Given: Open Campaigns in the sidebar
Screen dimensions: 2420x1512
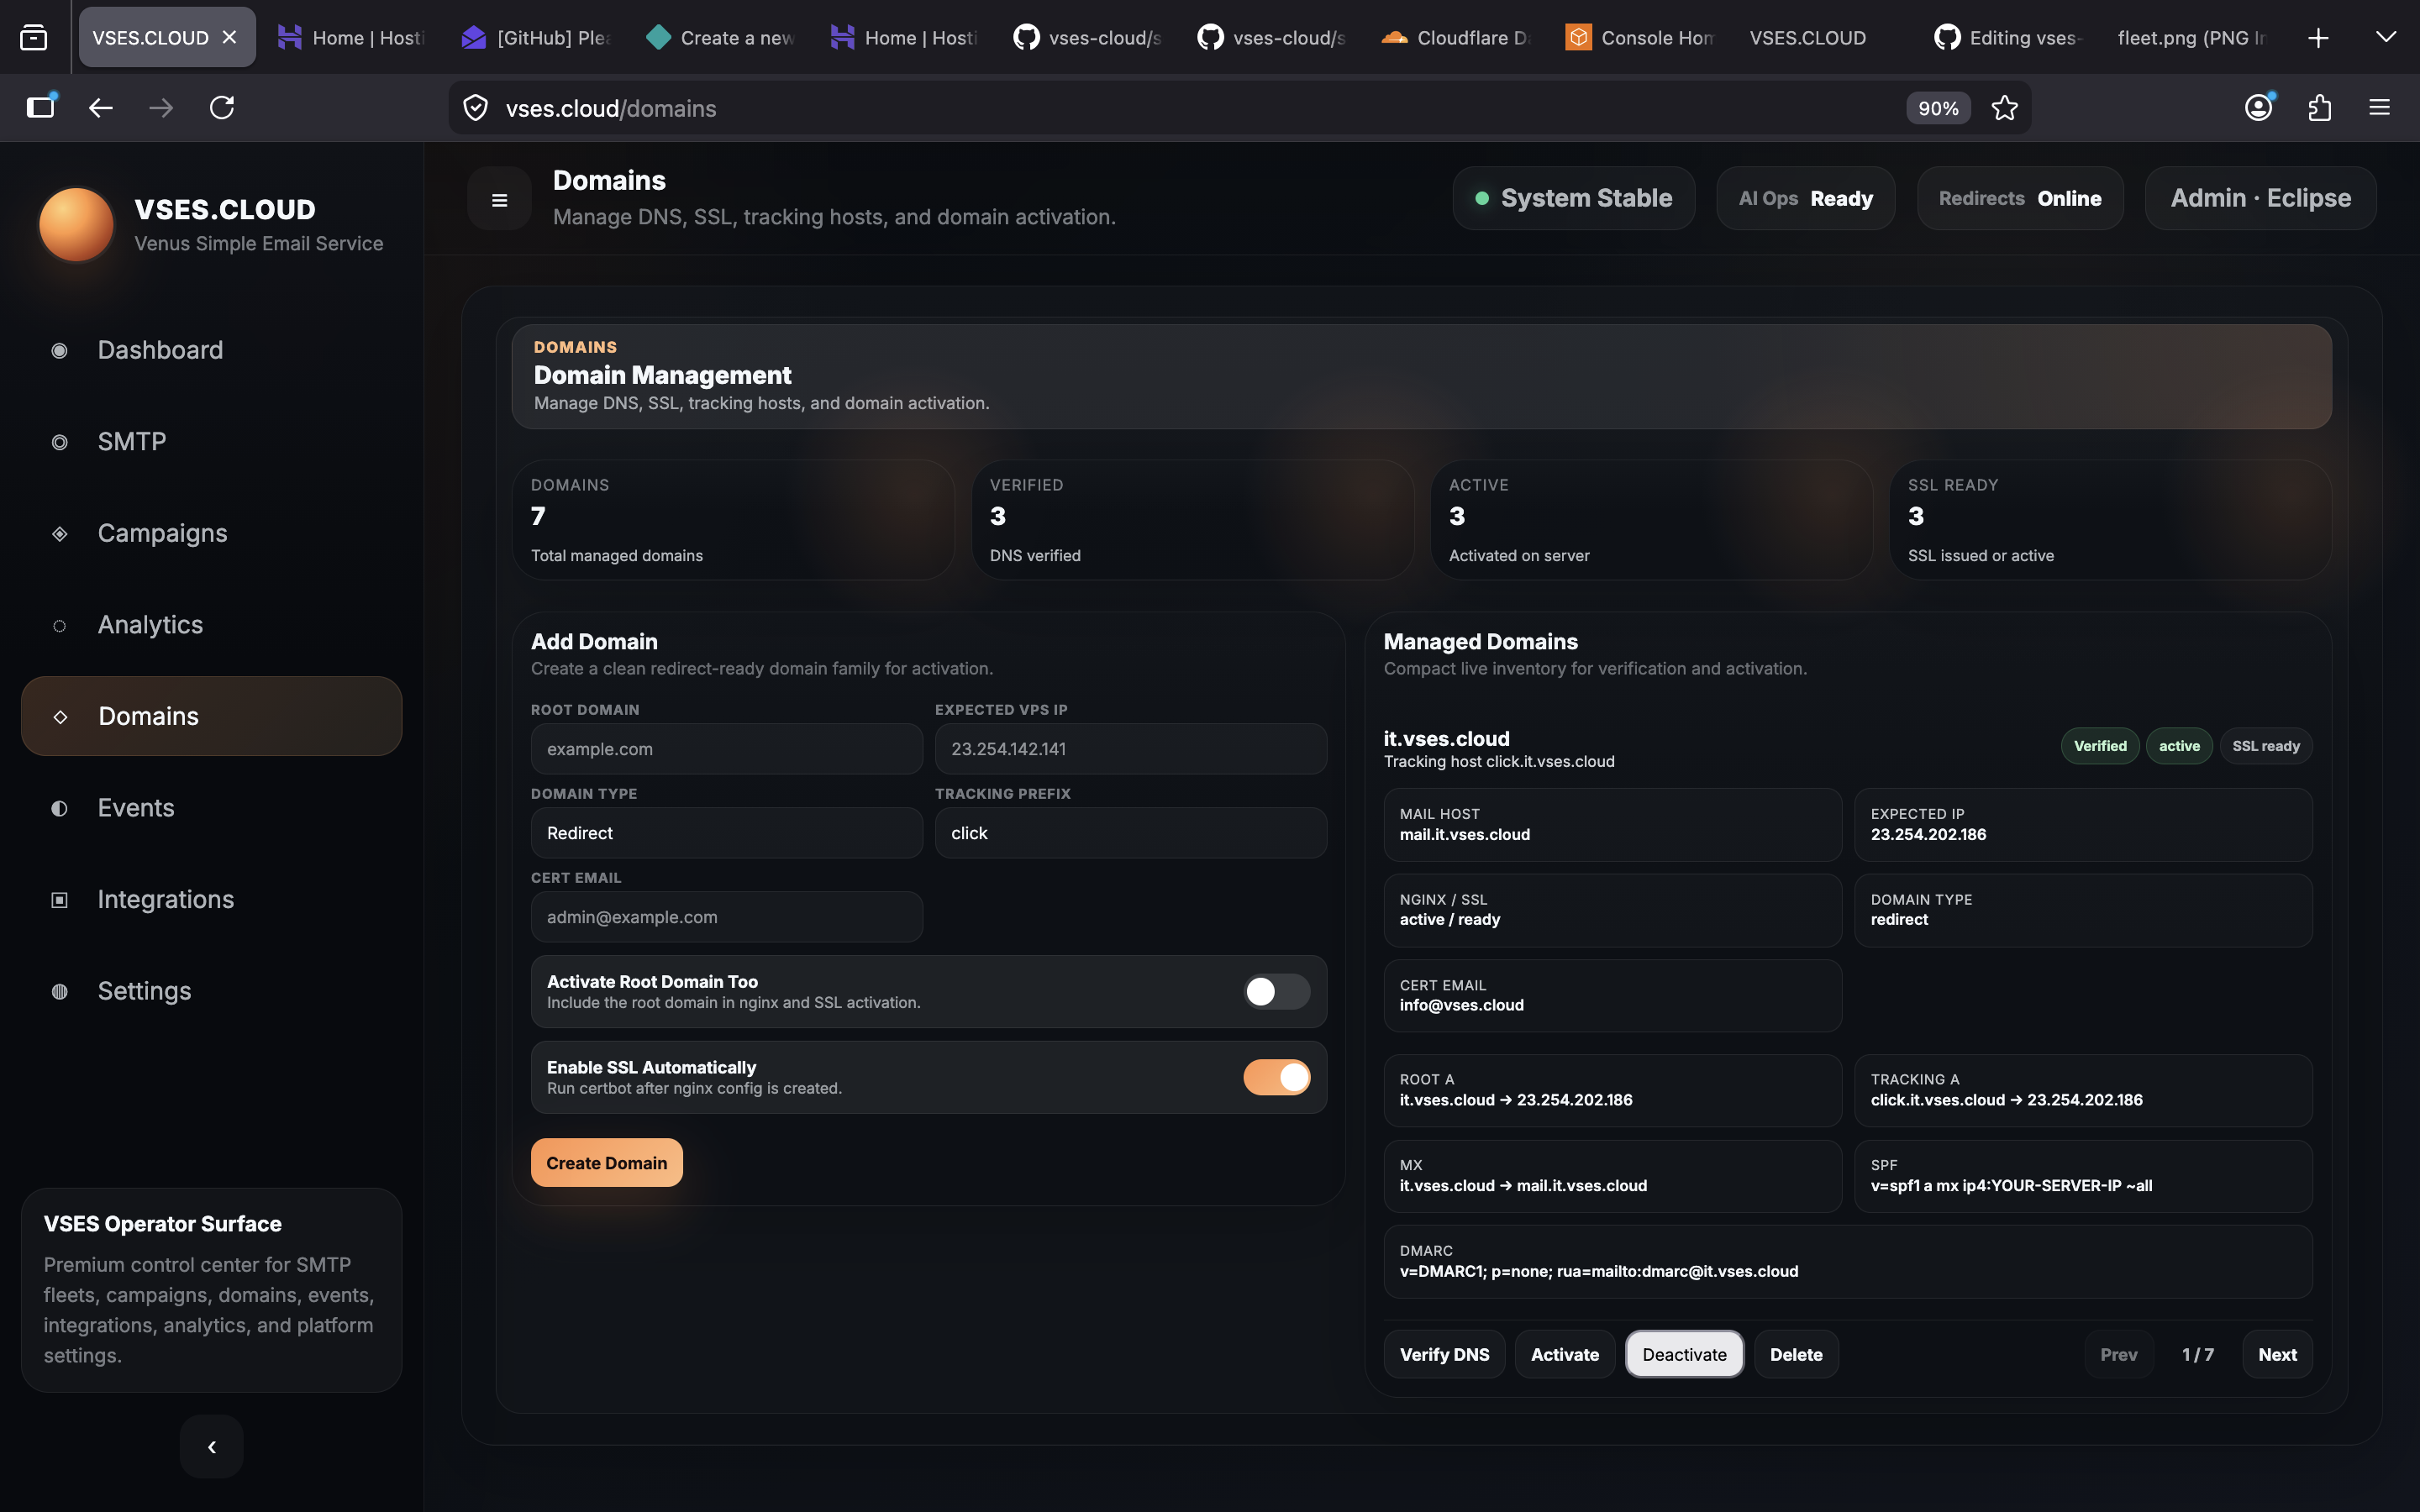Looking at the screenshot, I should click(211, 533).
